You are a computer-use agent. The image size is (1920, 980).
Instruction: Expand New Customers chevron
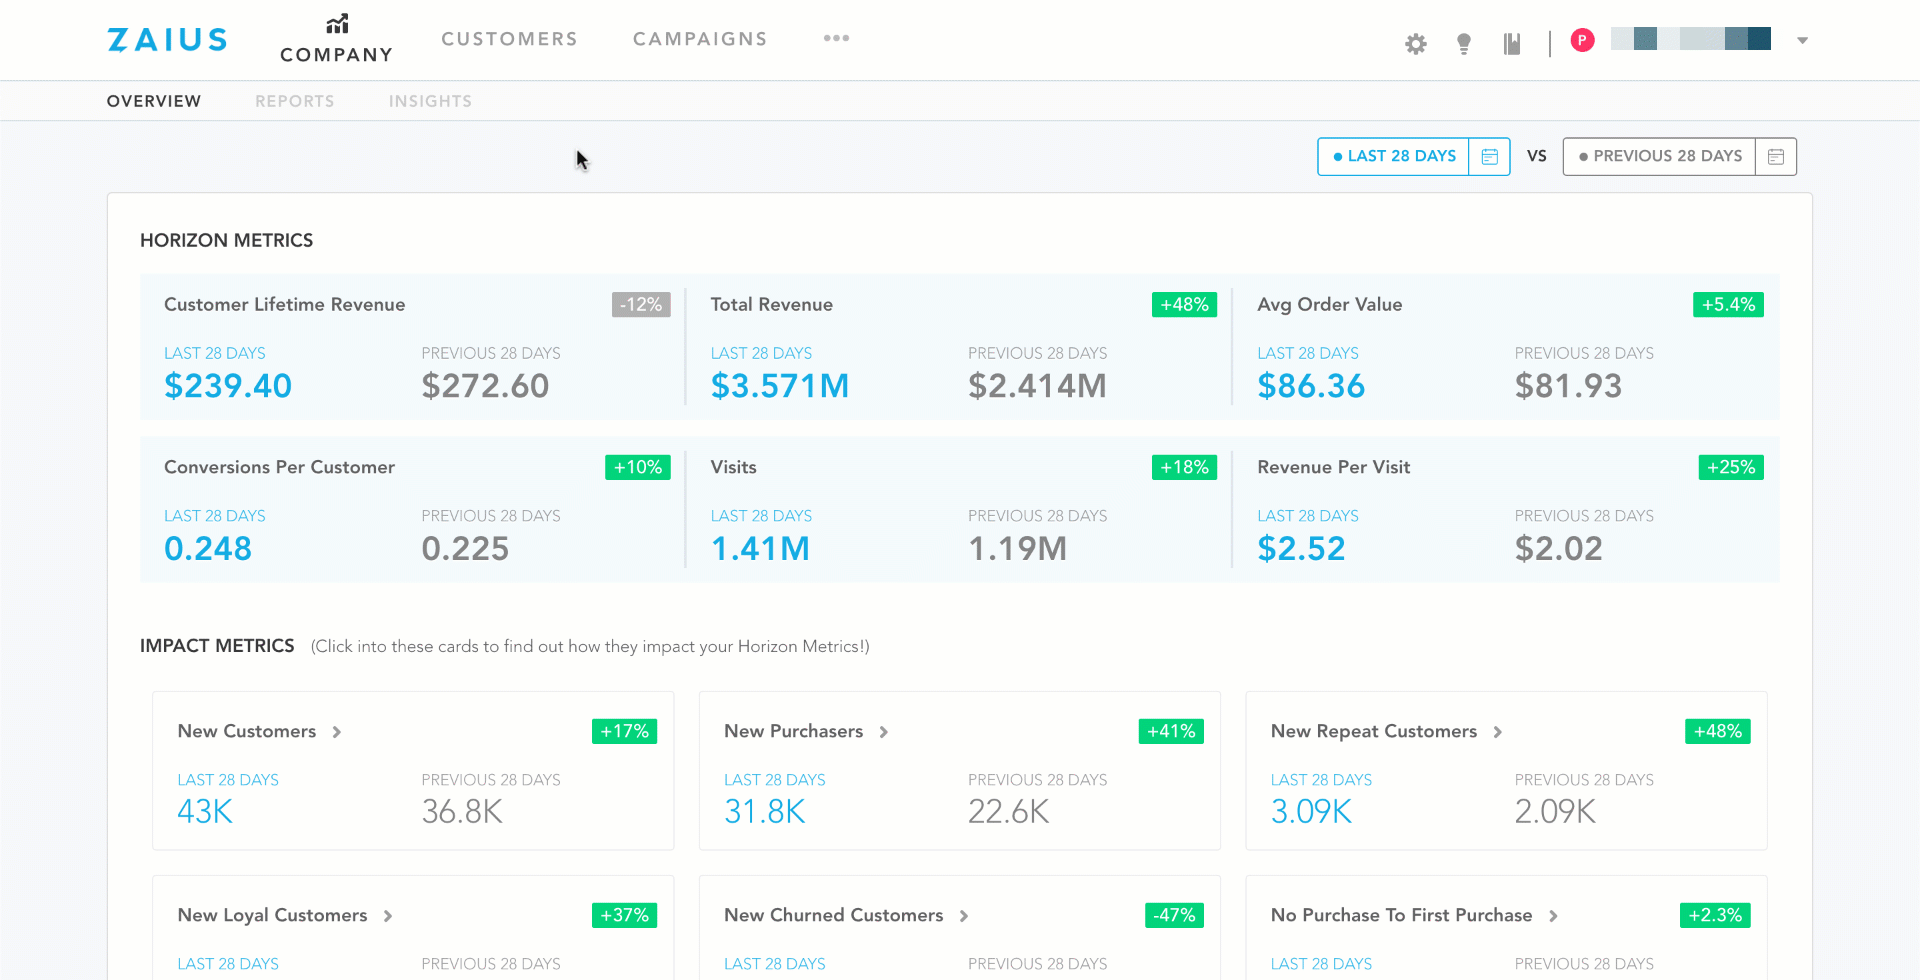pos(337,732)
